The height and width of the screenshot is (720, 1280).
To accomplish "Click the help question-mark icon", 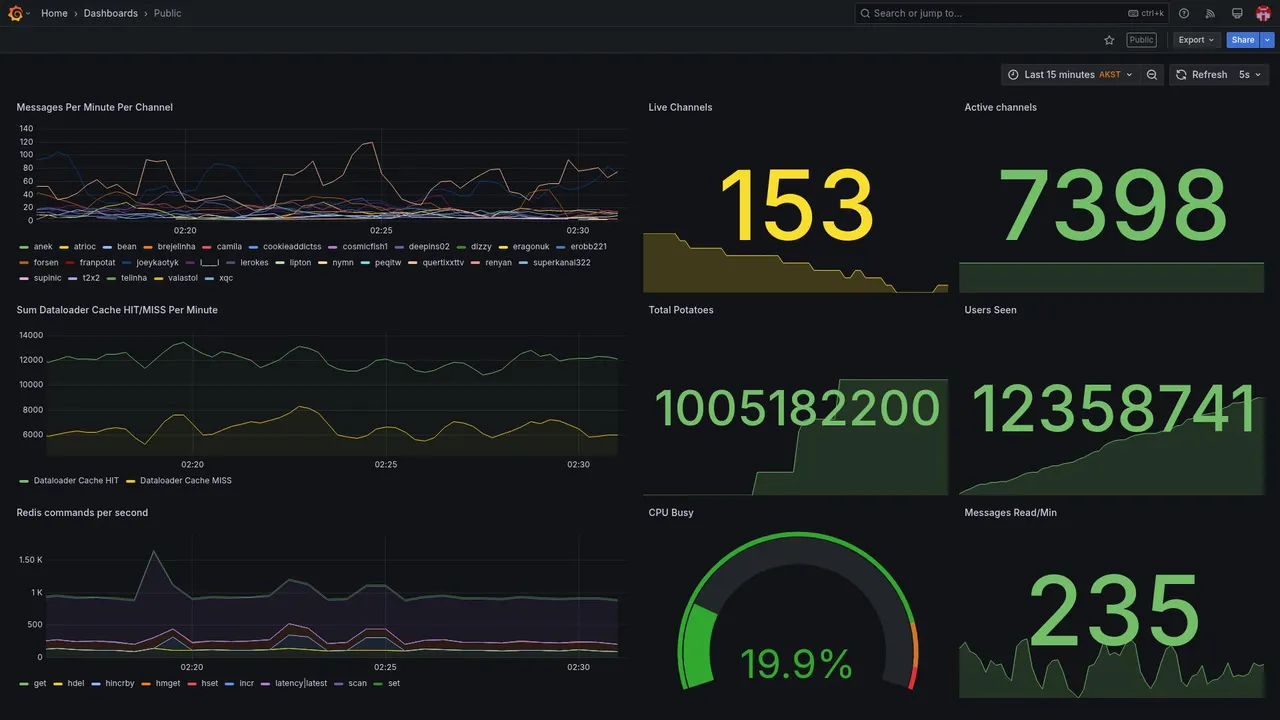I will tap(1184, 13).
